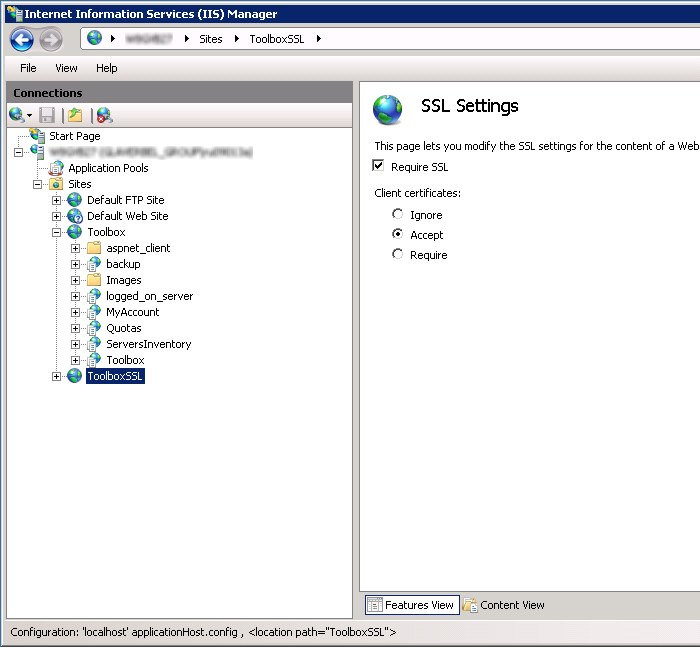Click the Up folder icon in Connections toolbar
This screenshot has height=647, width=700.
(74, 115)
